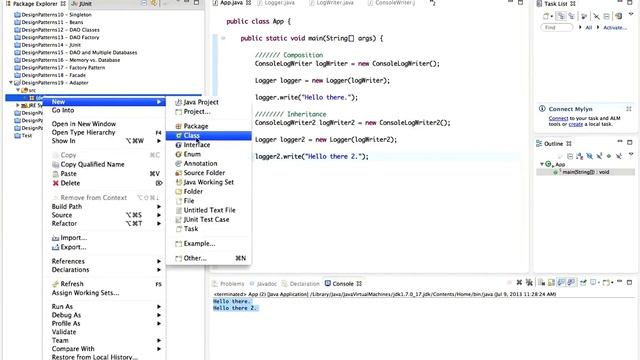Screen dimensions: 640x360
Task: Select main(String[]) method in Outline
Action: pyautogui.click(x=585, y=172)
